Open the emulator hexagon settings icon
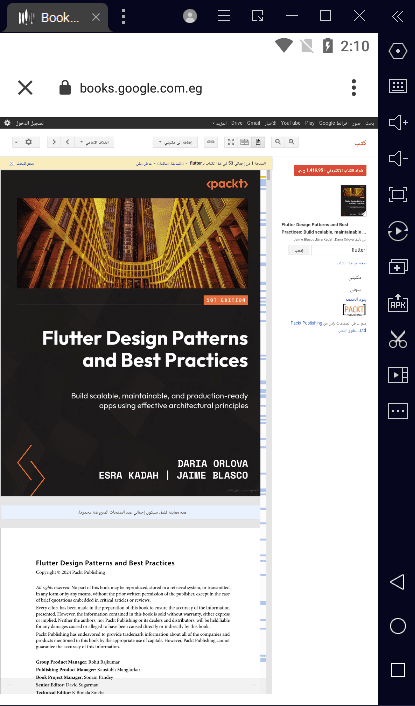Image resolution: width=415 pixels, height=706 pixels. click(398, 51)
